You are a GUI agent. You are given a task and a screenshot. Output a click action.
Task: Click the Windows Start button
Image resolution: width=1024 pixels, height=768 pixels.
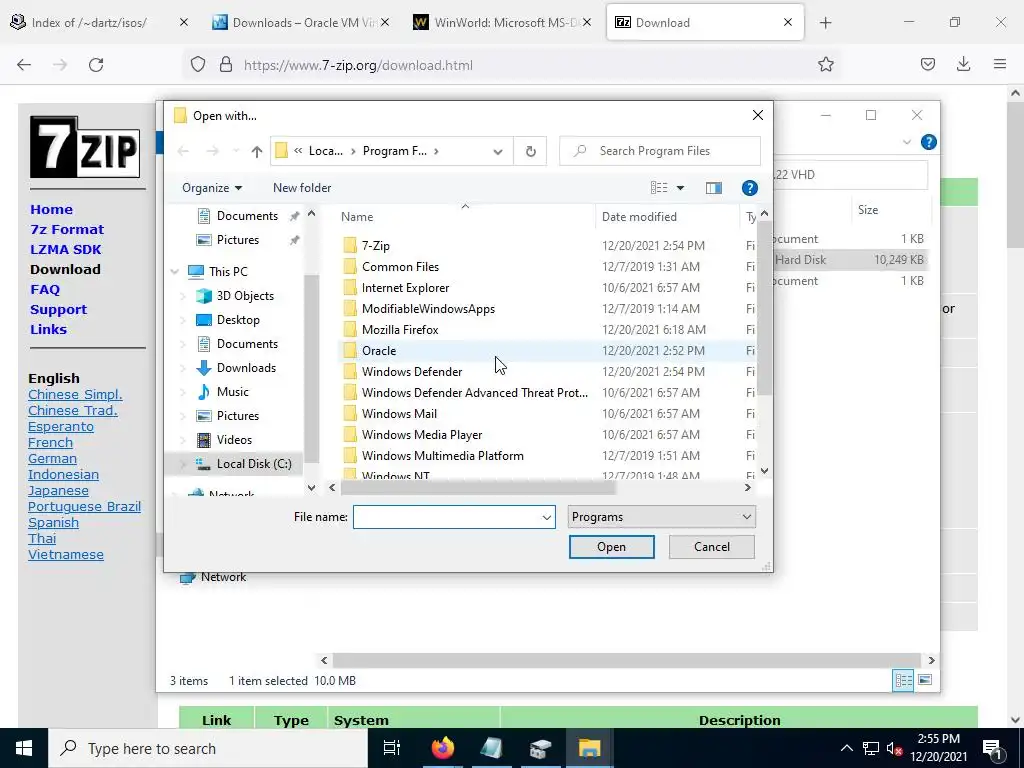click(24, 748)
